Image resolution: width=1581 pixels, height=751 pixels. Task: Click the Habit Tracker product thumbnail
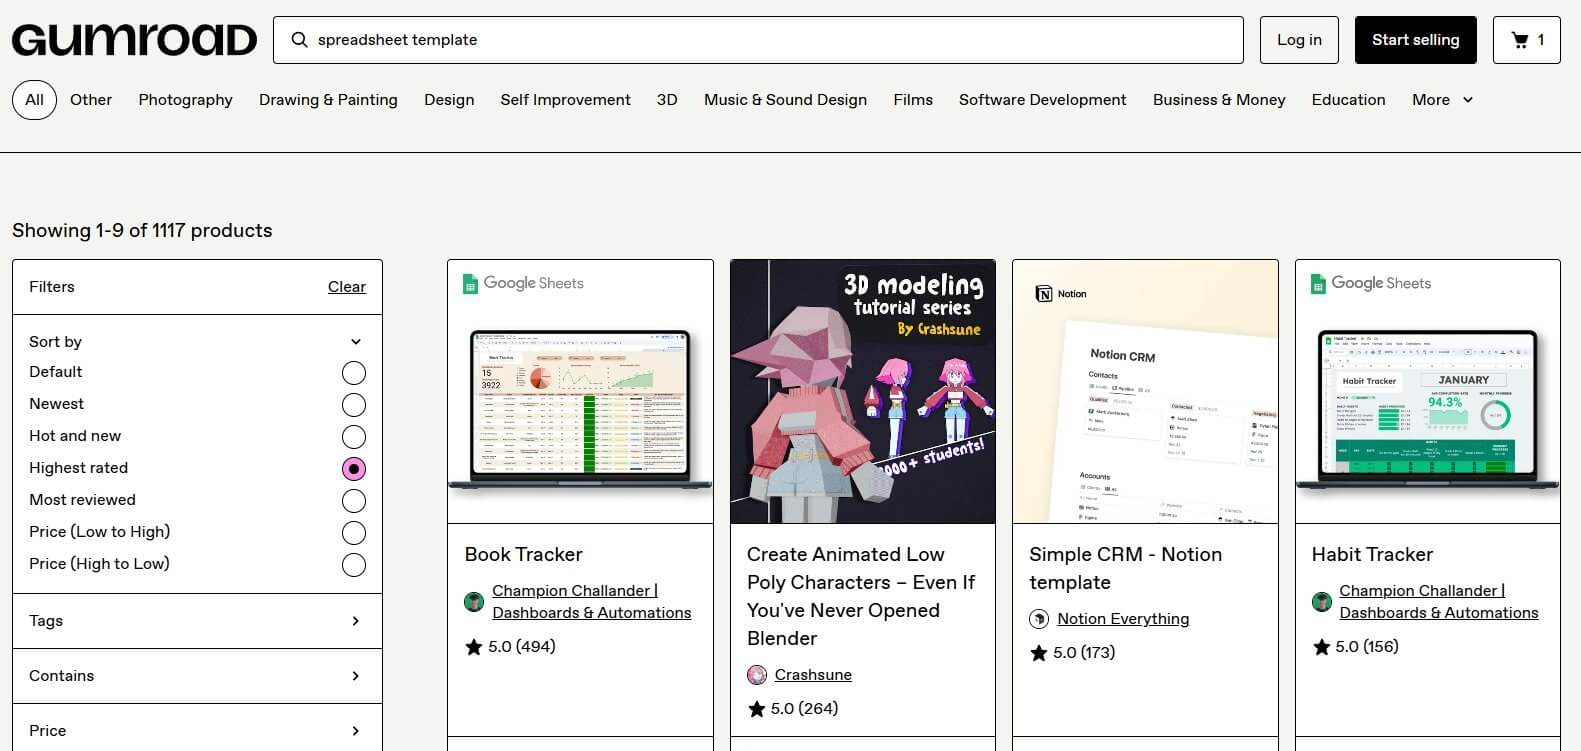pos(1428,392)
